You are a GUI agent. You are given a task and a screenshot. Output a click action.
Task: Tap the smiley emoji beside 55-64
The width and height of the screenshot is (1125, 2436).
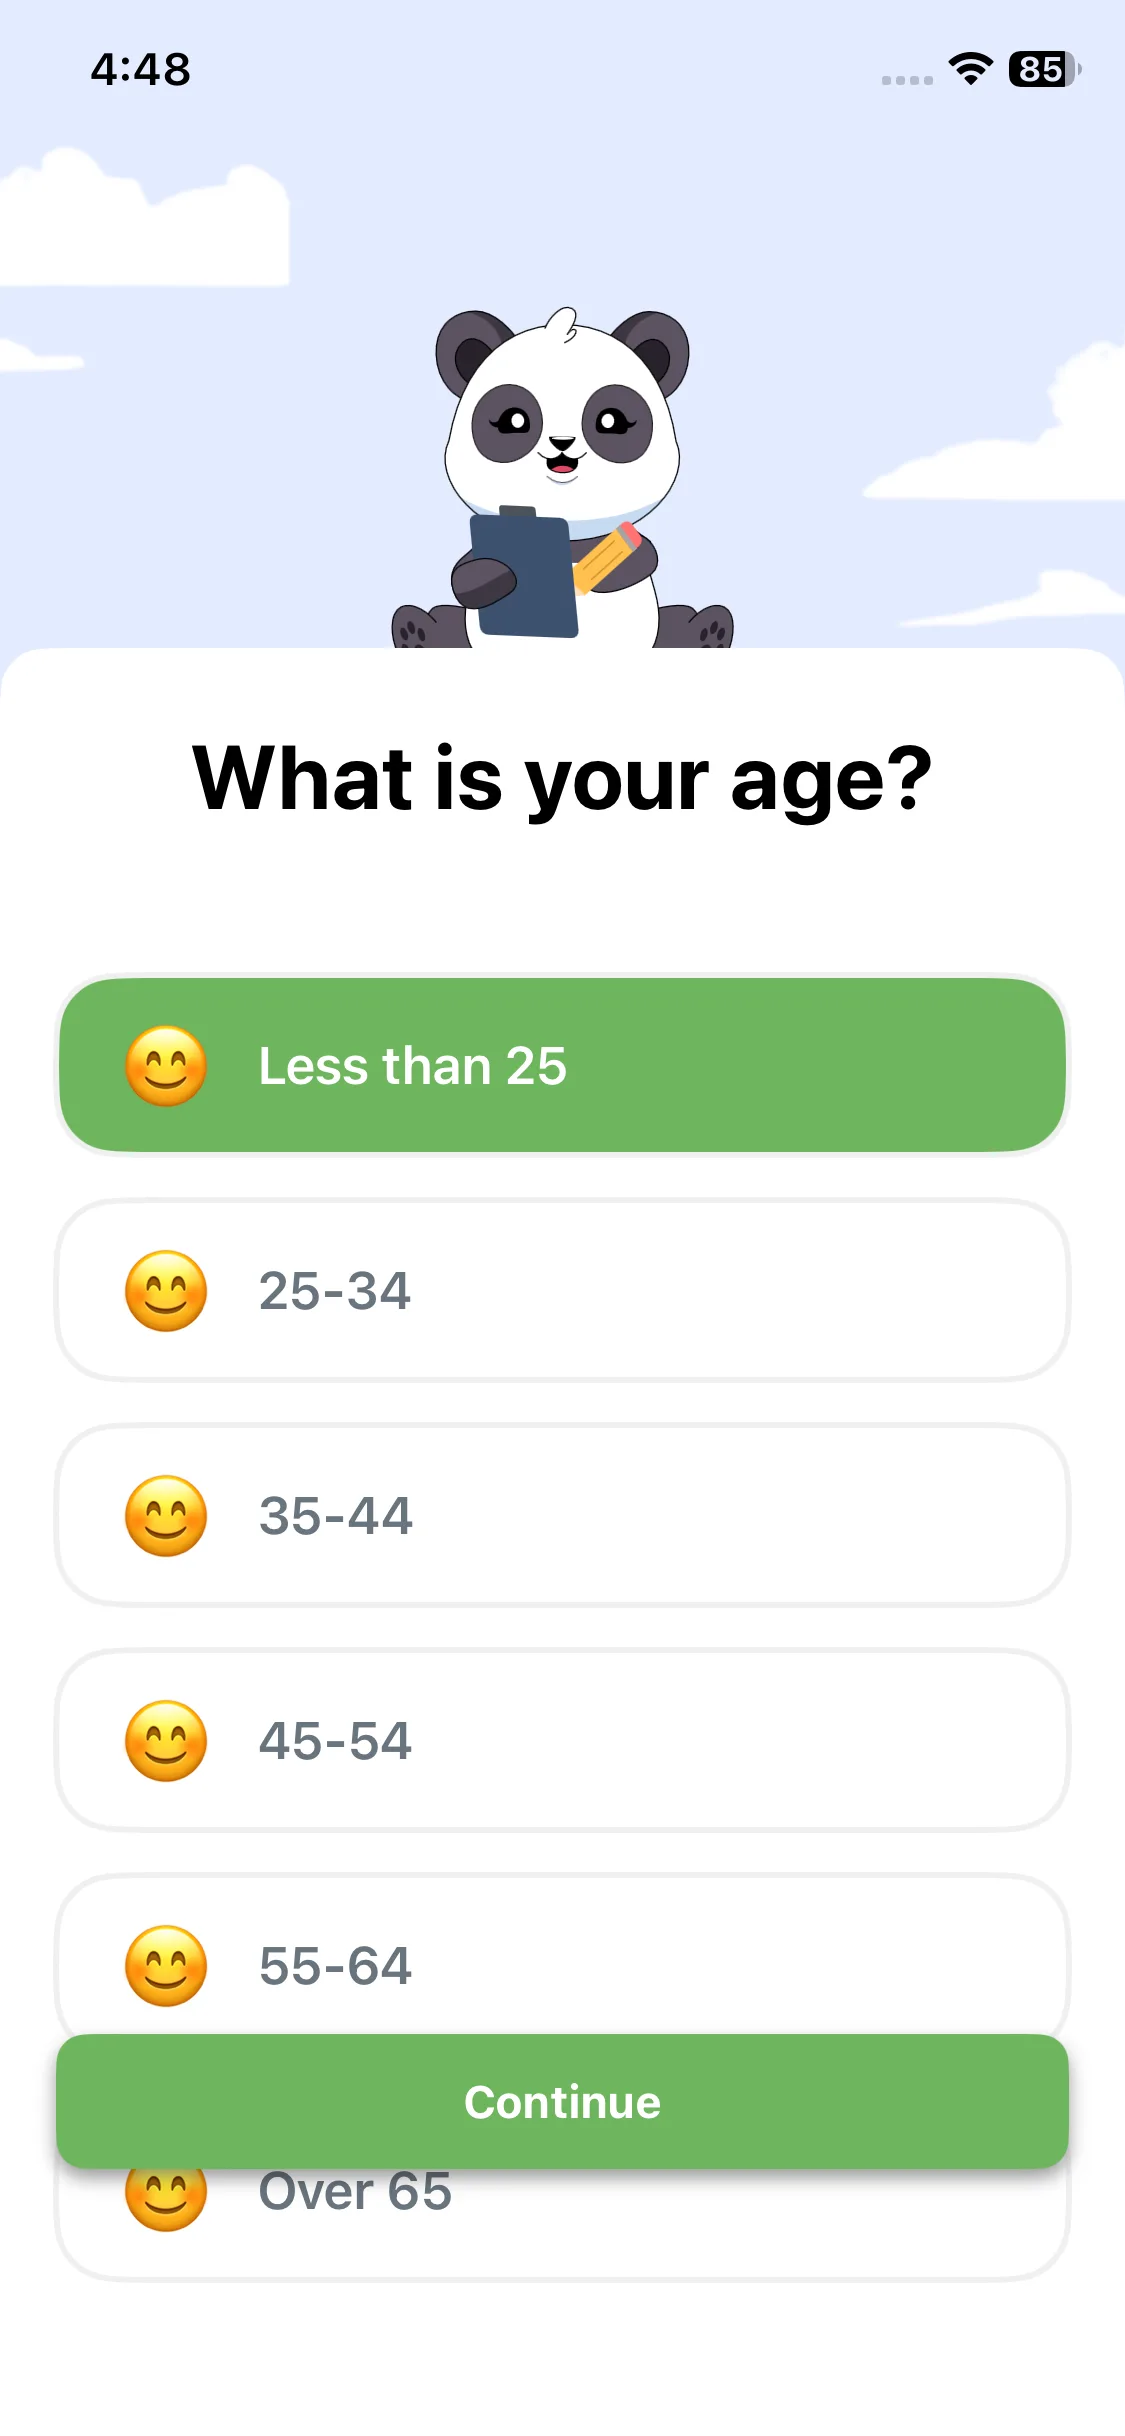pyautogui.click(x=166, y=1966)
